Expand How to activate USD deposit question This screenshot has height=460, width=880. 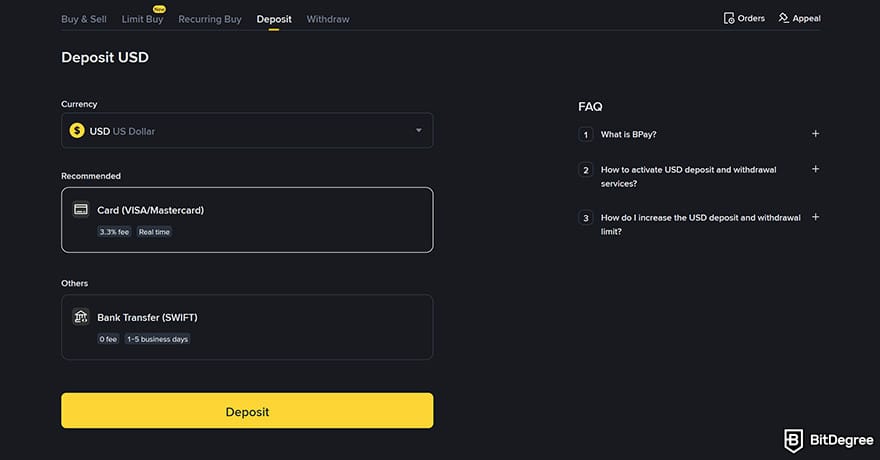pyautogui.click(x=689, y=177)
